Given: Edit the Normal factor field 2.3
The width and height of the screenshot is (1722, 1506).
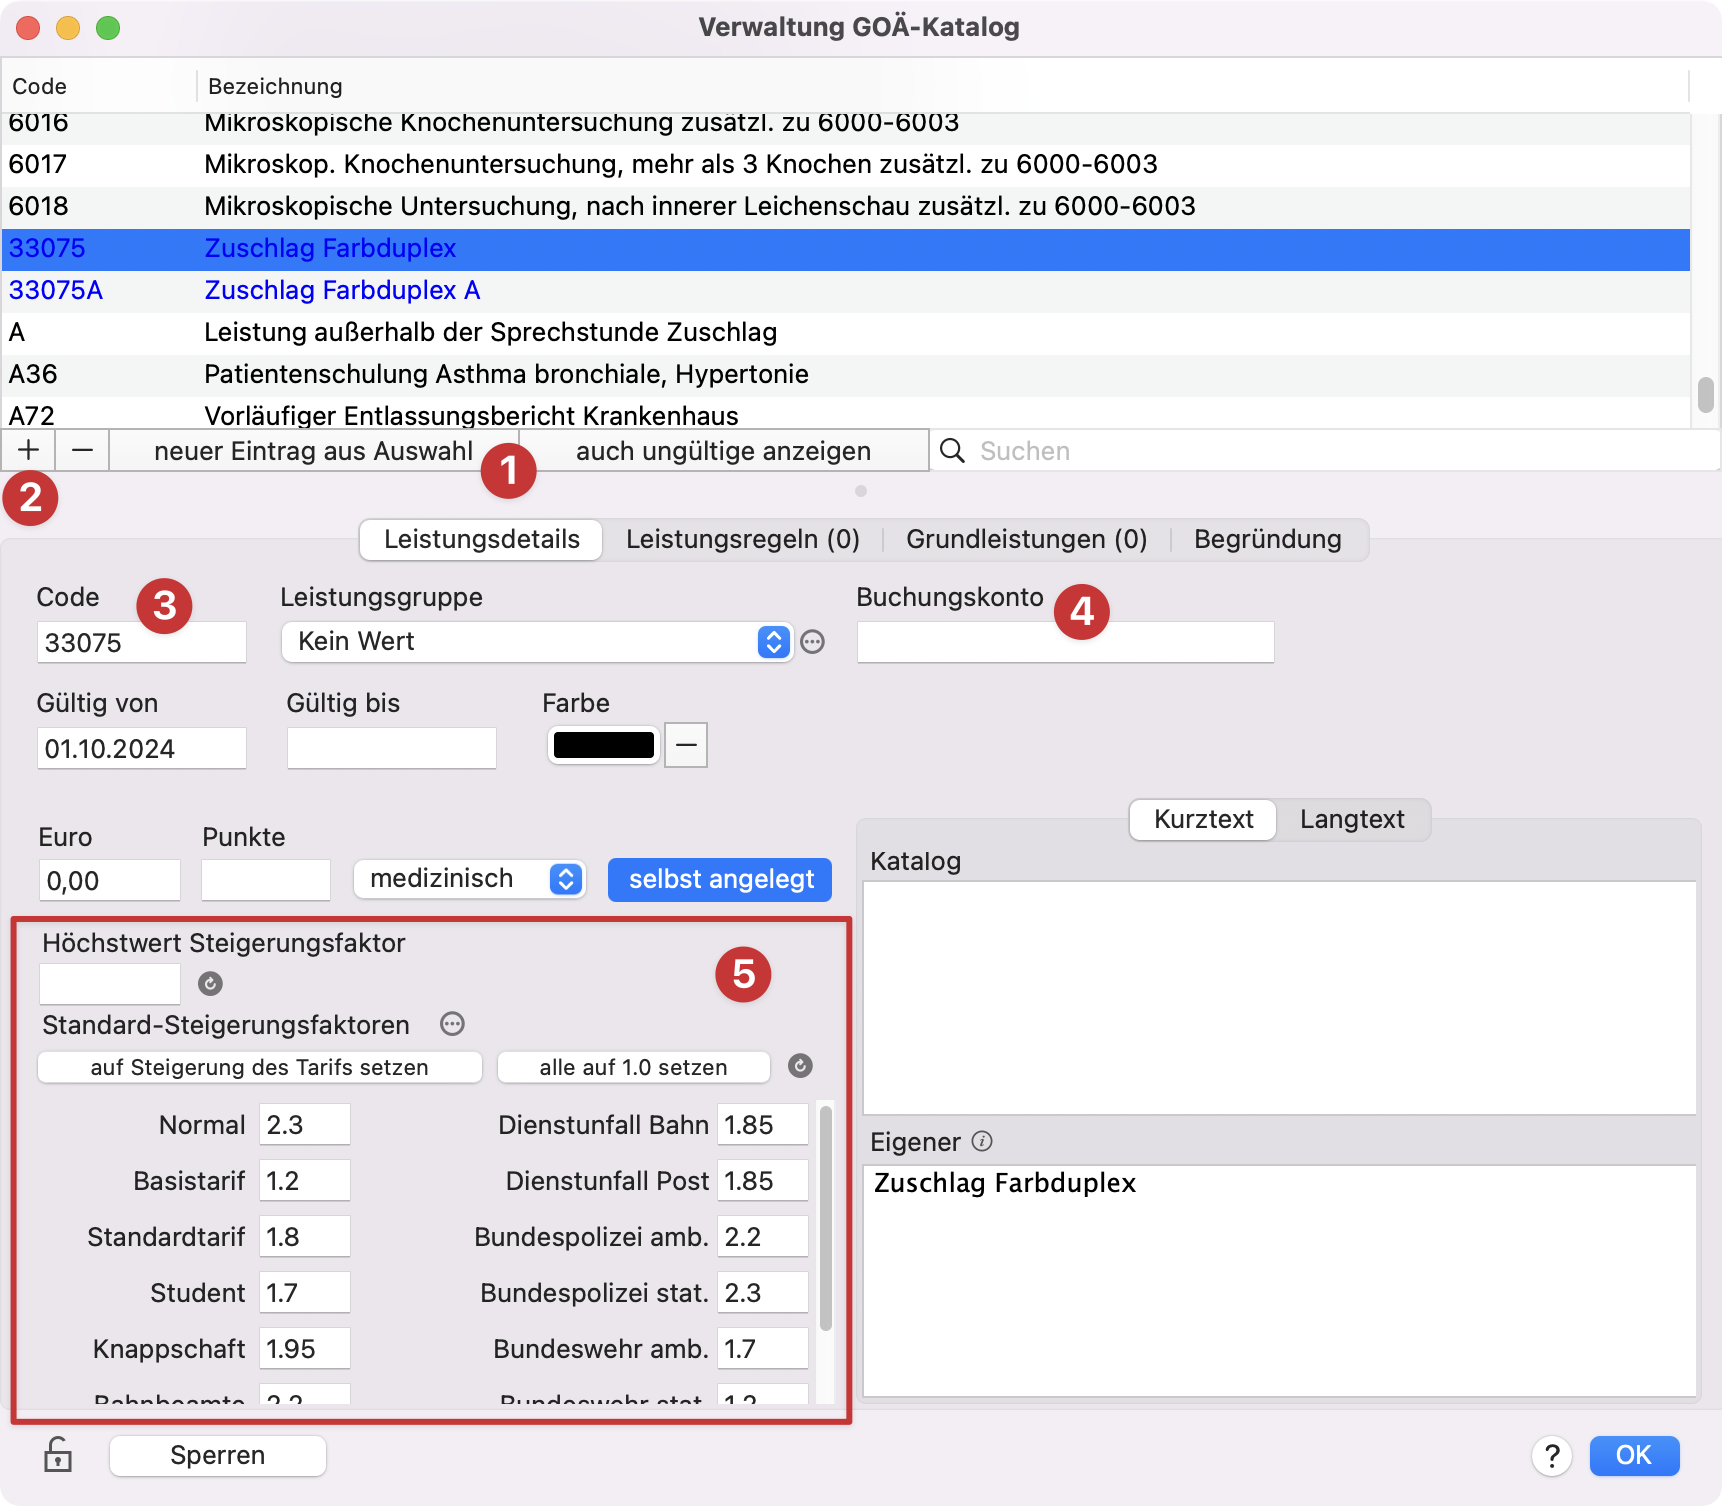Looking at the screenshot, I should [x=305, y=1124].
